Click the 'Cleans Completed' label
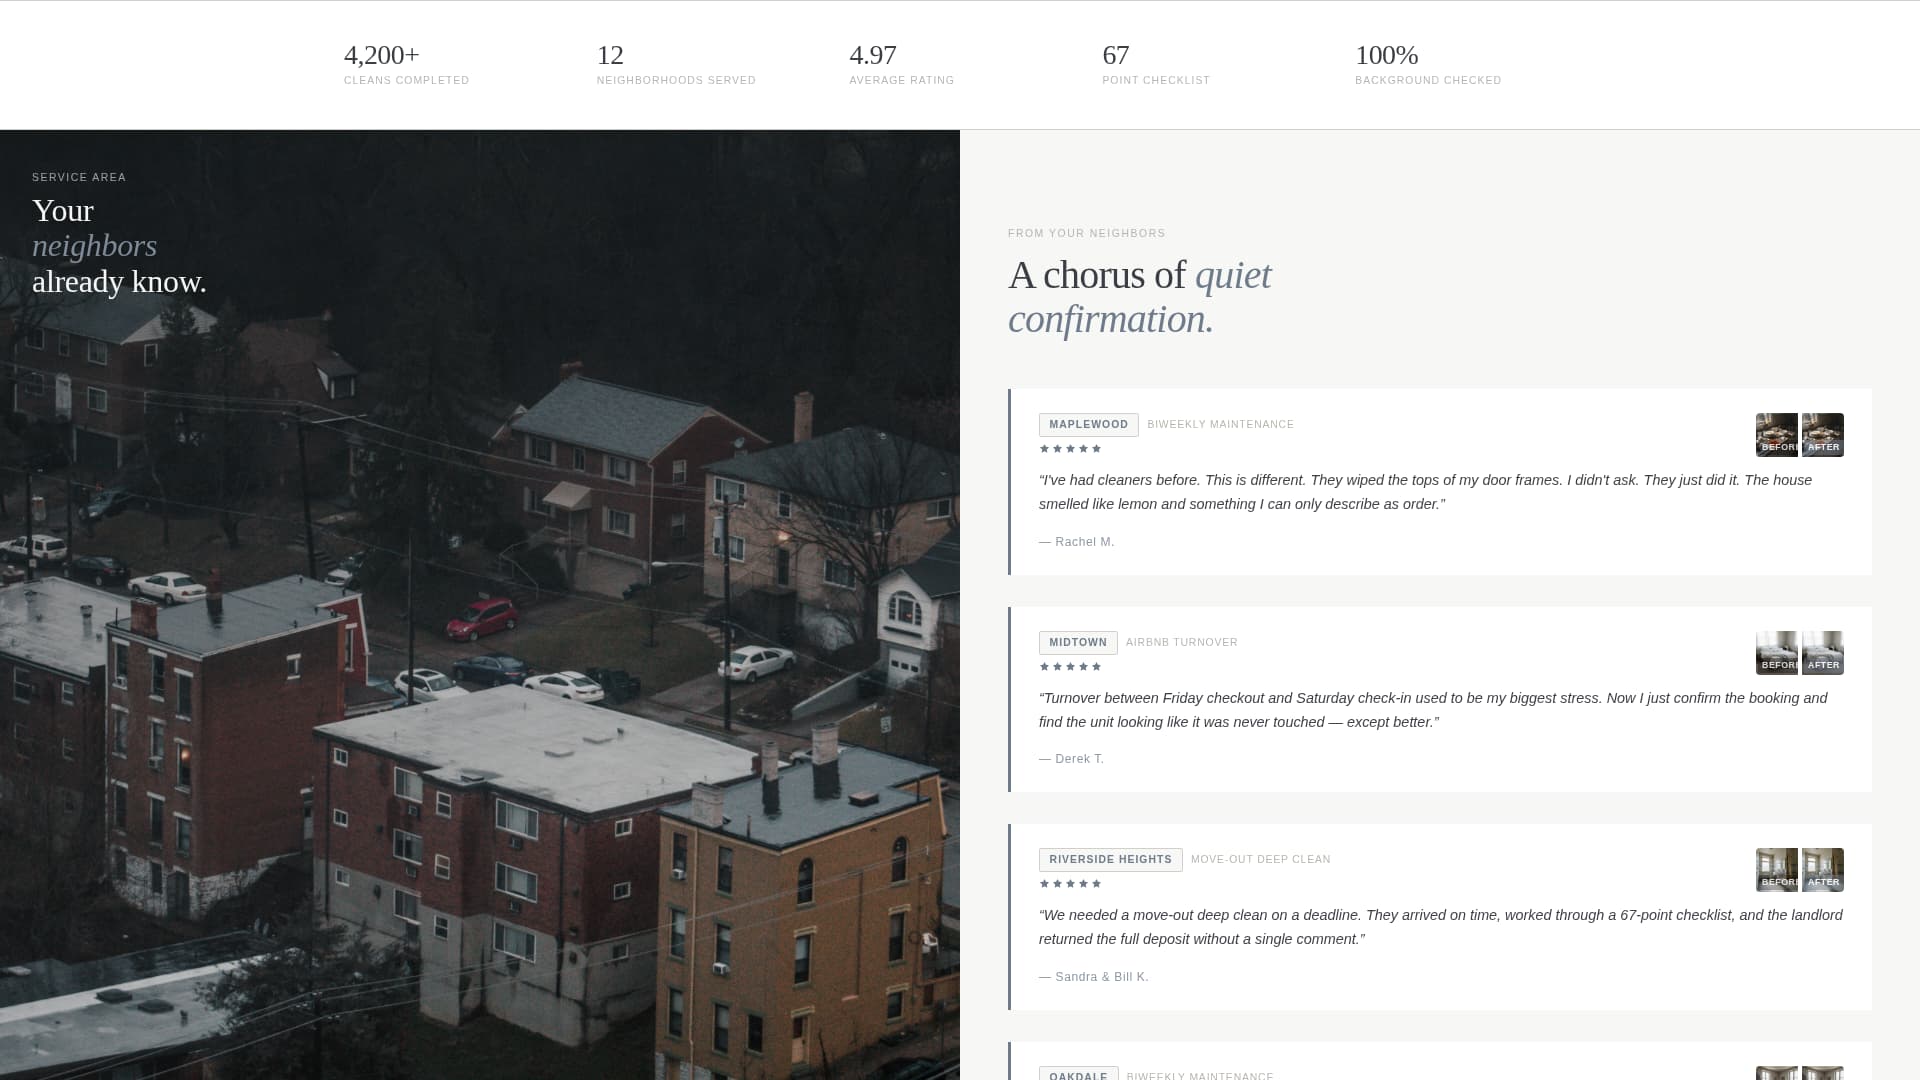This screenshot has height=1080, width=1920. [406, 80]
